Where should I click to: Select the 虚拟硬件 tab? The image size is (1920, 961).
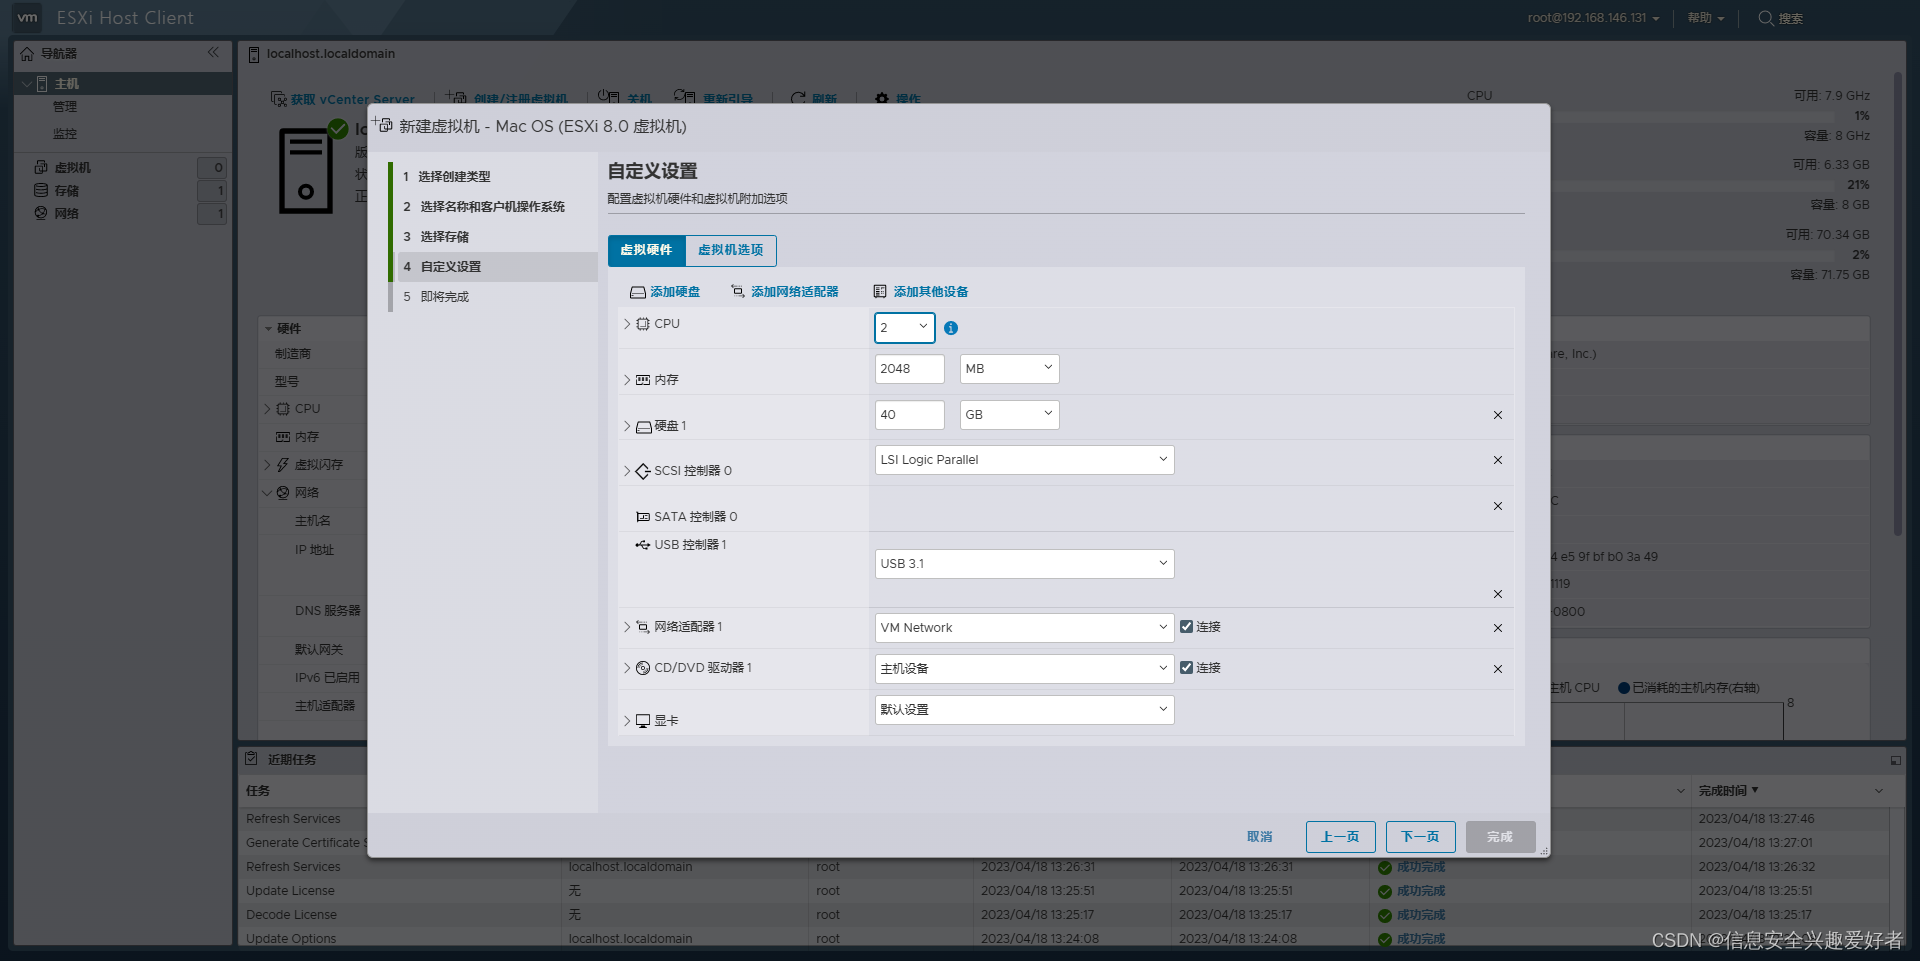coord(646,250)
